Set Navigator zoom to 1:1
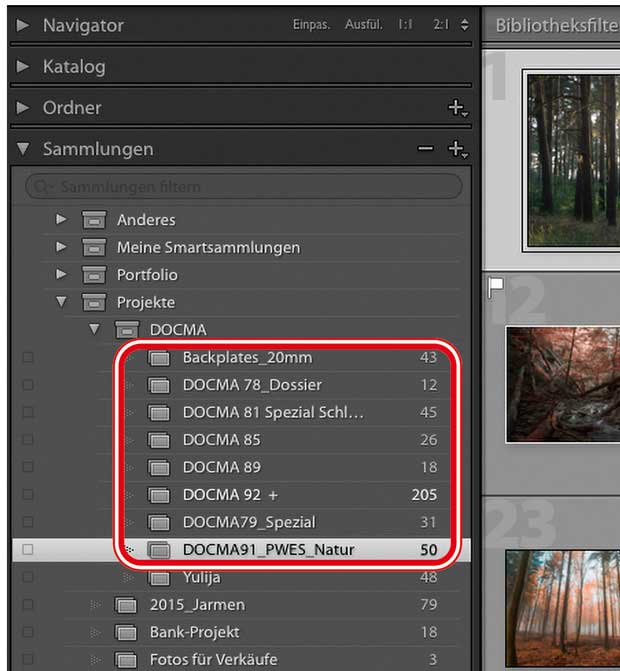This screenshot has width=620, height=671. [x=405, y=25]
